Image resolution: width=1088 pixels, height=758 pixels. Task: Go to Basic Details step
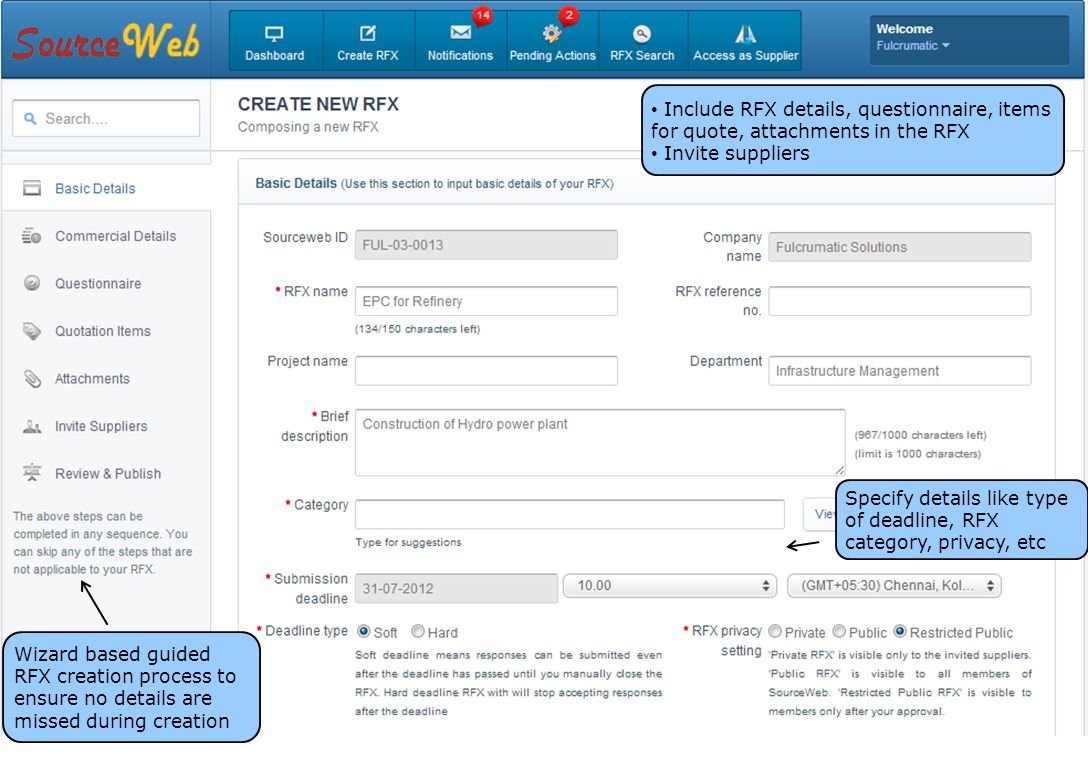pos(95,189)
